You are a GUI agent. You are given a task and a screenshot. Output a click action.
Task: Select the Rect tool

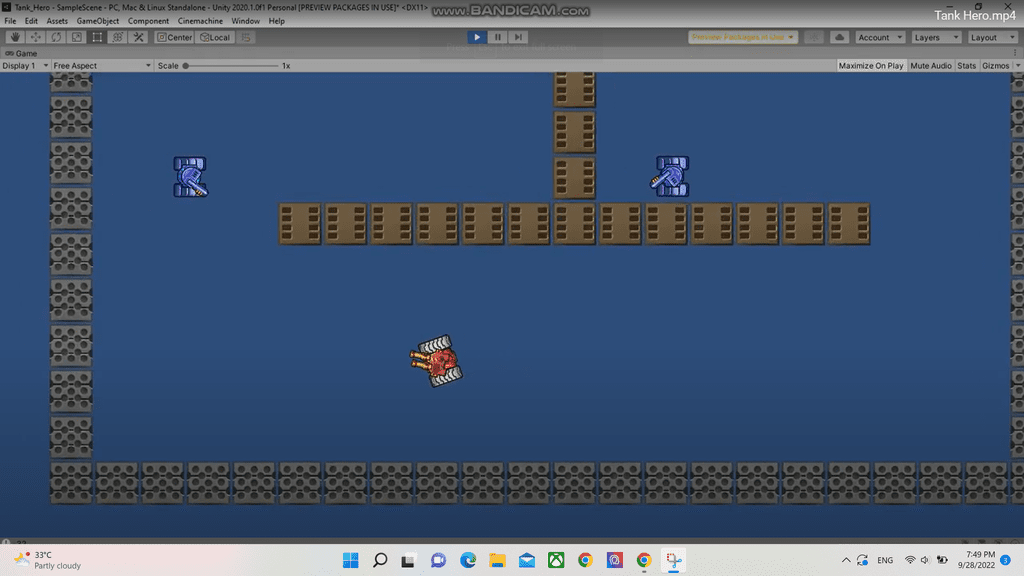(x=97, y=37)
